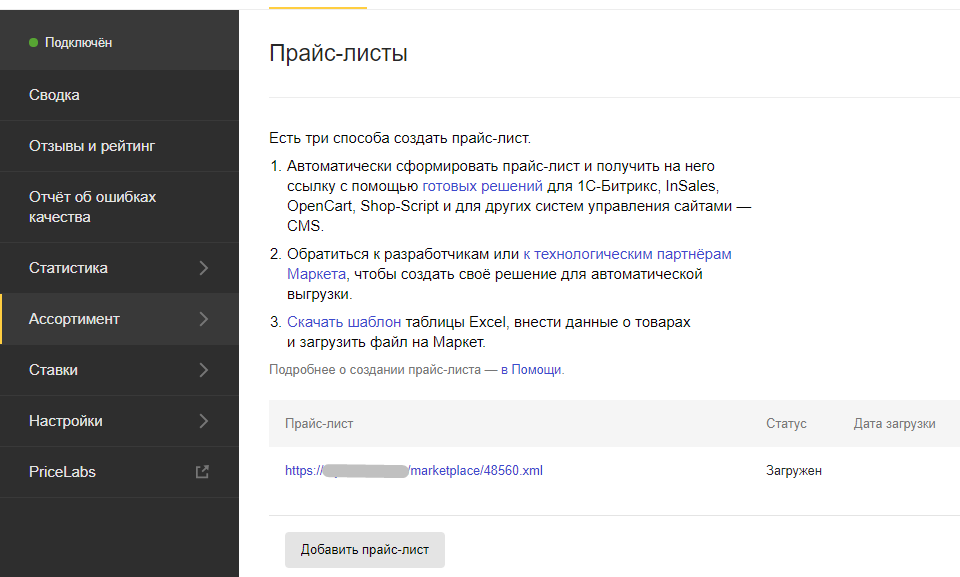Click the external link icon next to PriceLabs
Screen dimensions: 960x577
(x=204, y=471)
